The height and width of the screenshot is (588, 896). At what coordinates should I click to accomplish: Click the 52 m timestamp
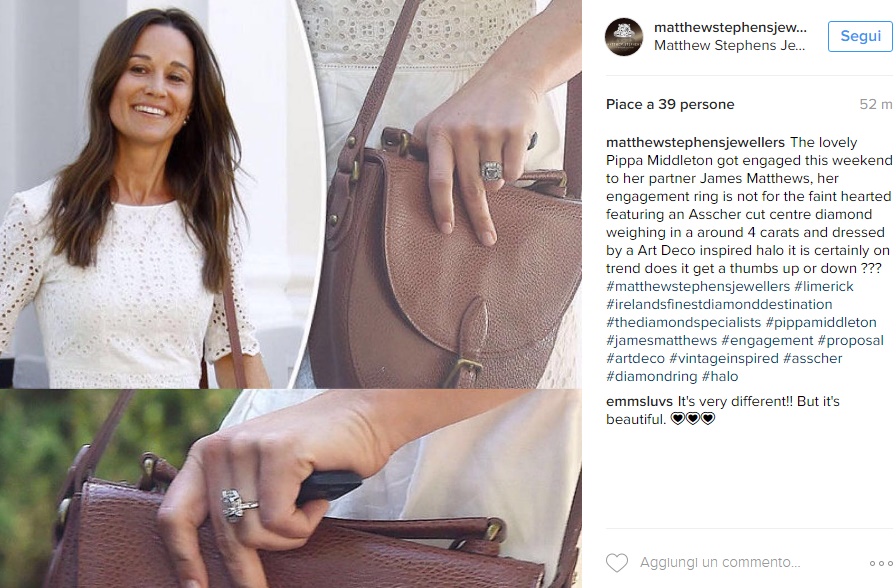(875, 105)
